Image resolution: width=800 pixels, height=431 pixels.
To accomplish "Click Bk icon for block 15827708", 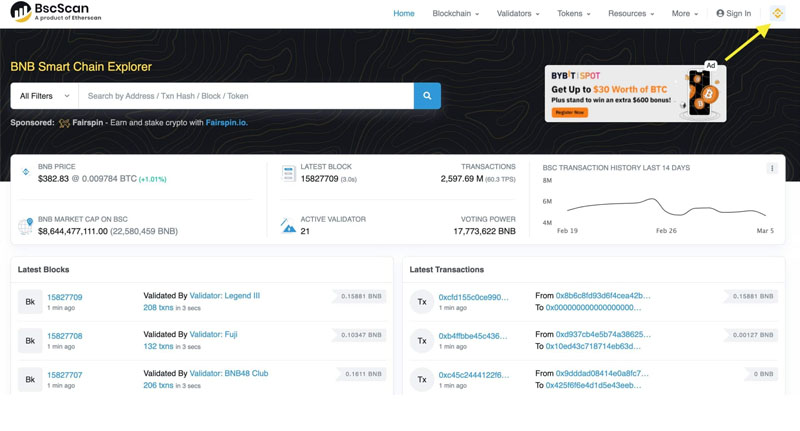I will point(30,341).
